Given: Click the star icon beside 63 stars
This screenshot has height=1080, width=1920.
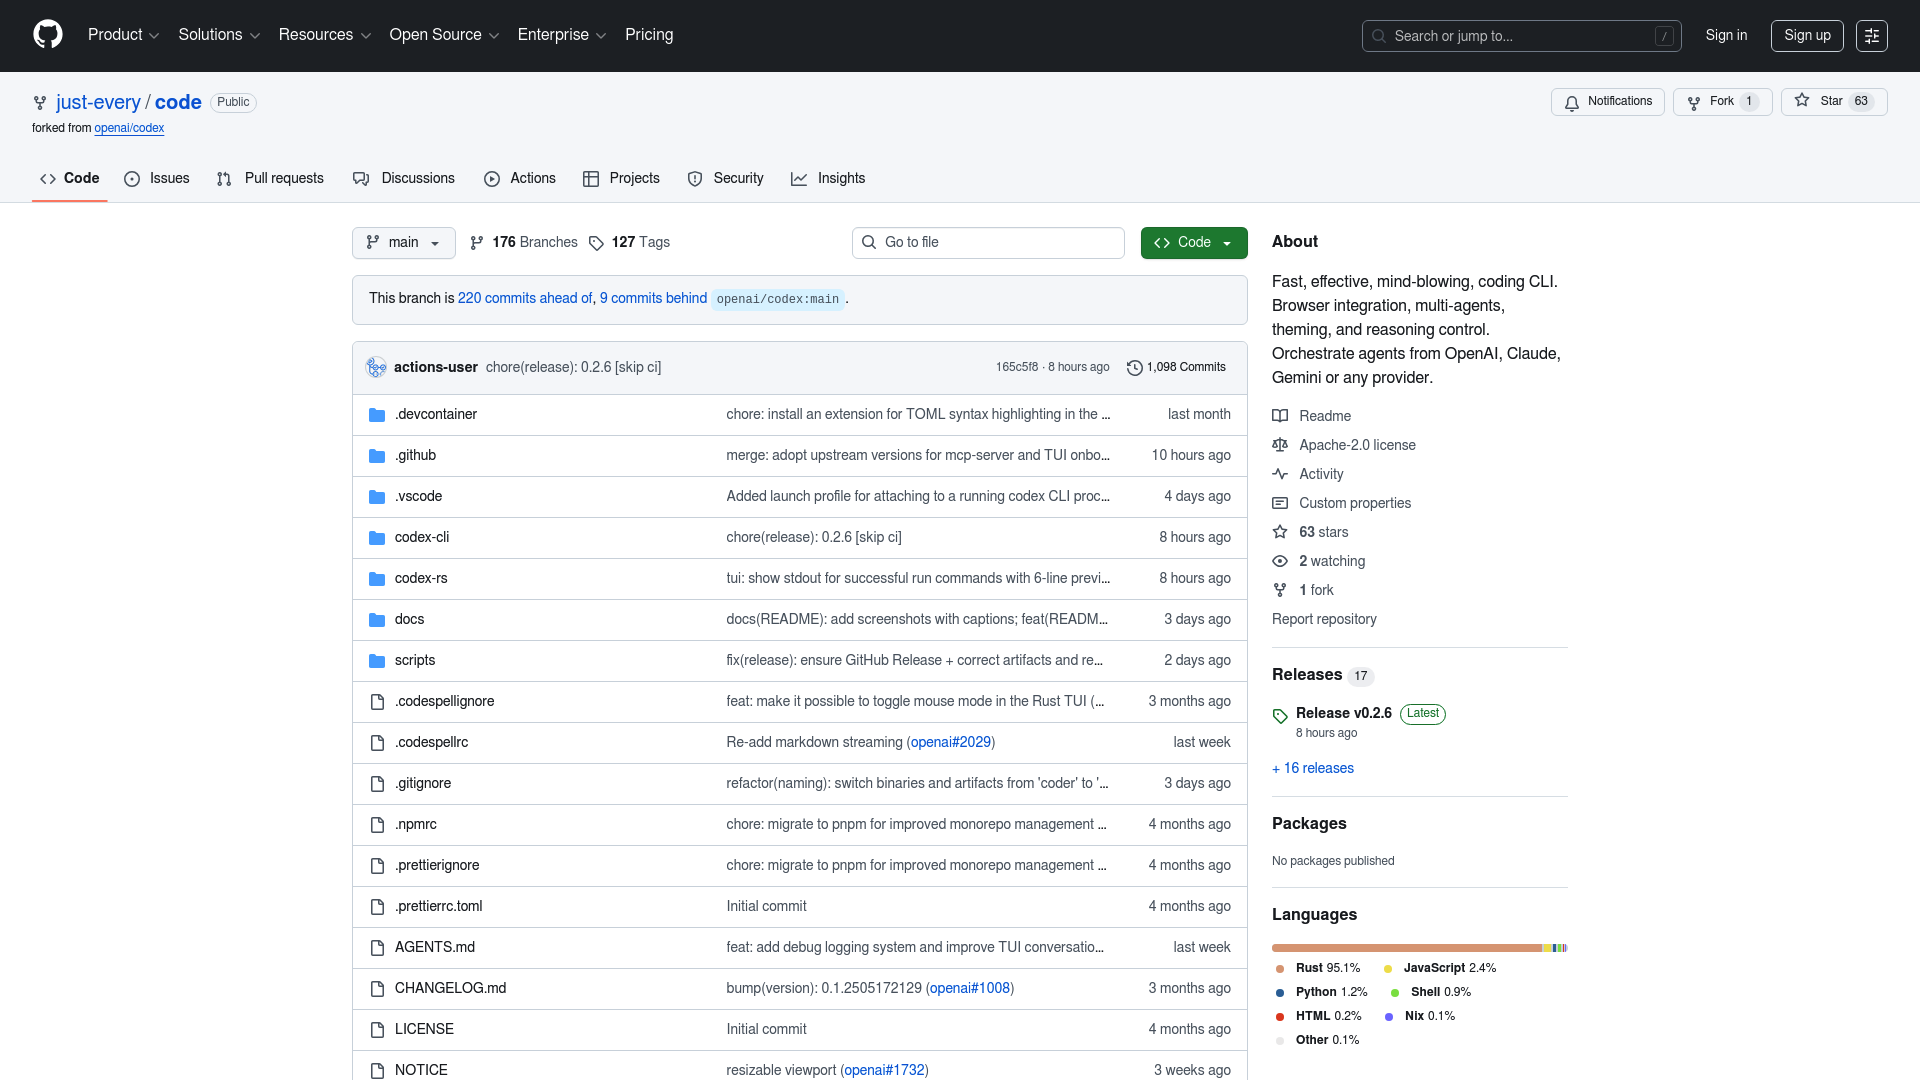Looking at the screenshot, I should (1280, 532).
